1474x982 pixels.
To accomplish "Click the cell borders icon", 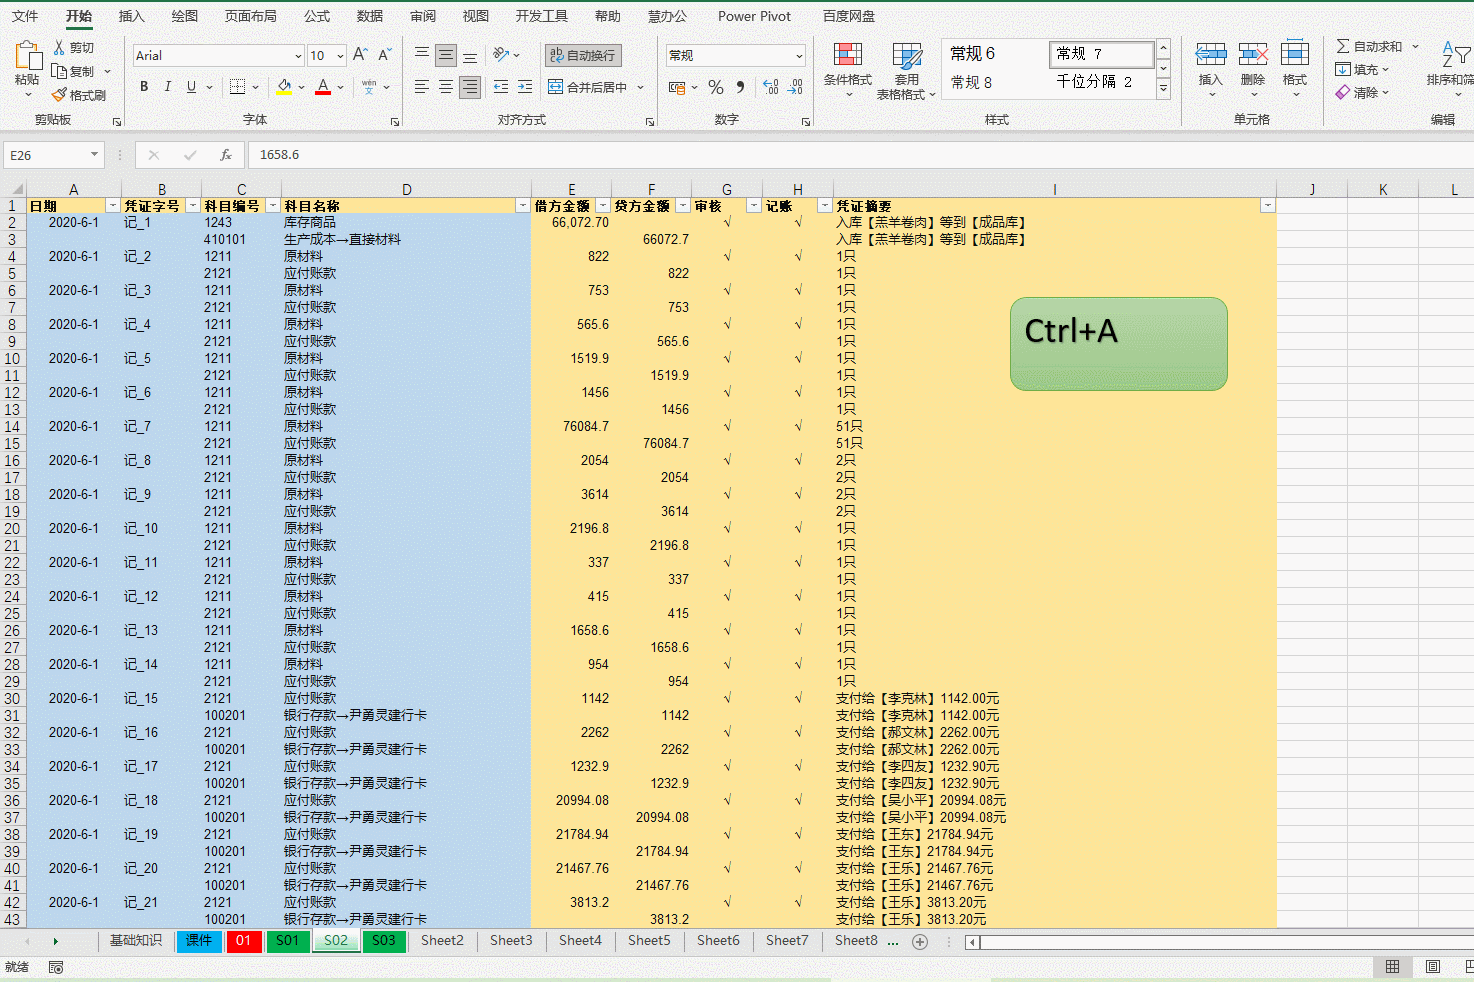I will 237,87.
